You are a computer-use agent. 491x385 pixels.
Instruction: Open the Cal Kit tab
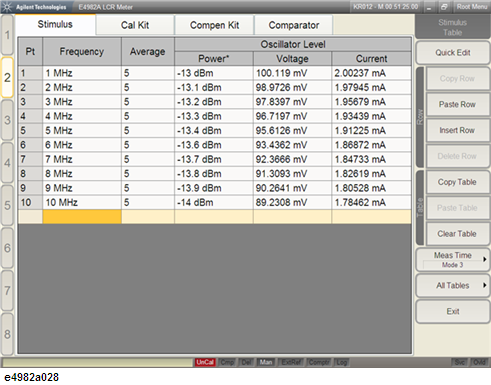coord(135,25)
